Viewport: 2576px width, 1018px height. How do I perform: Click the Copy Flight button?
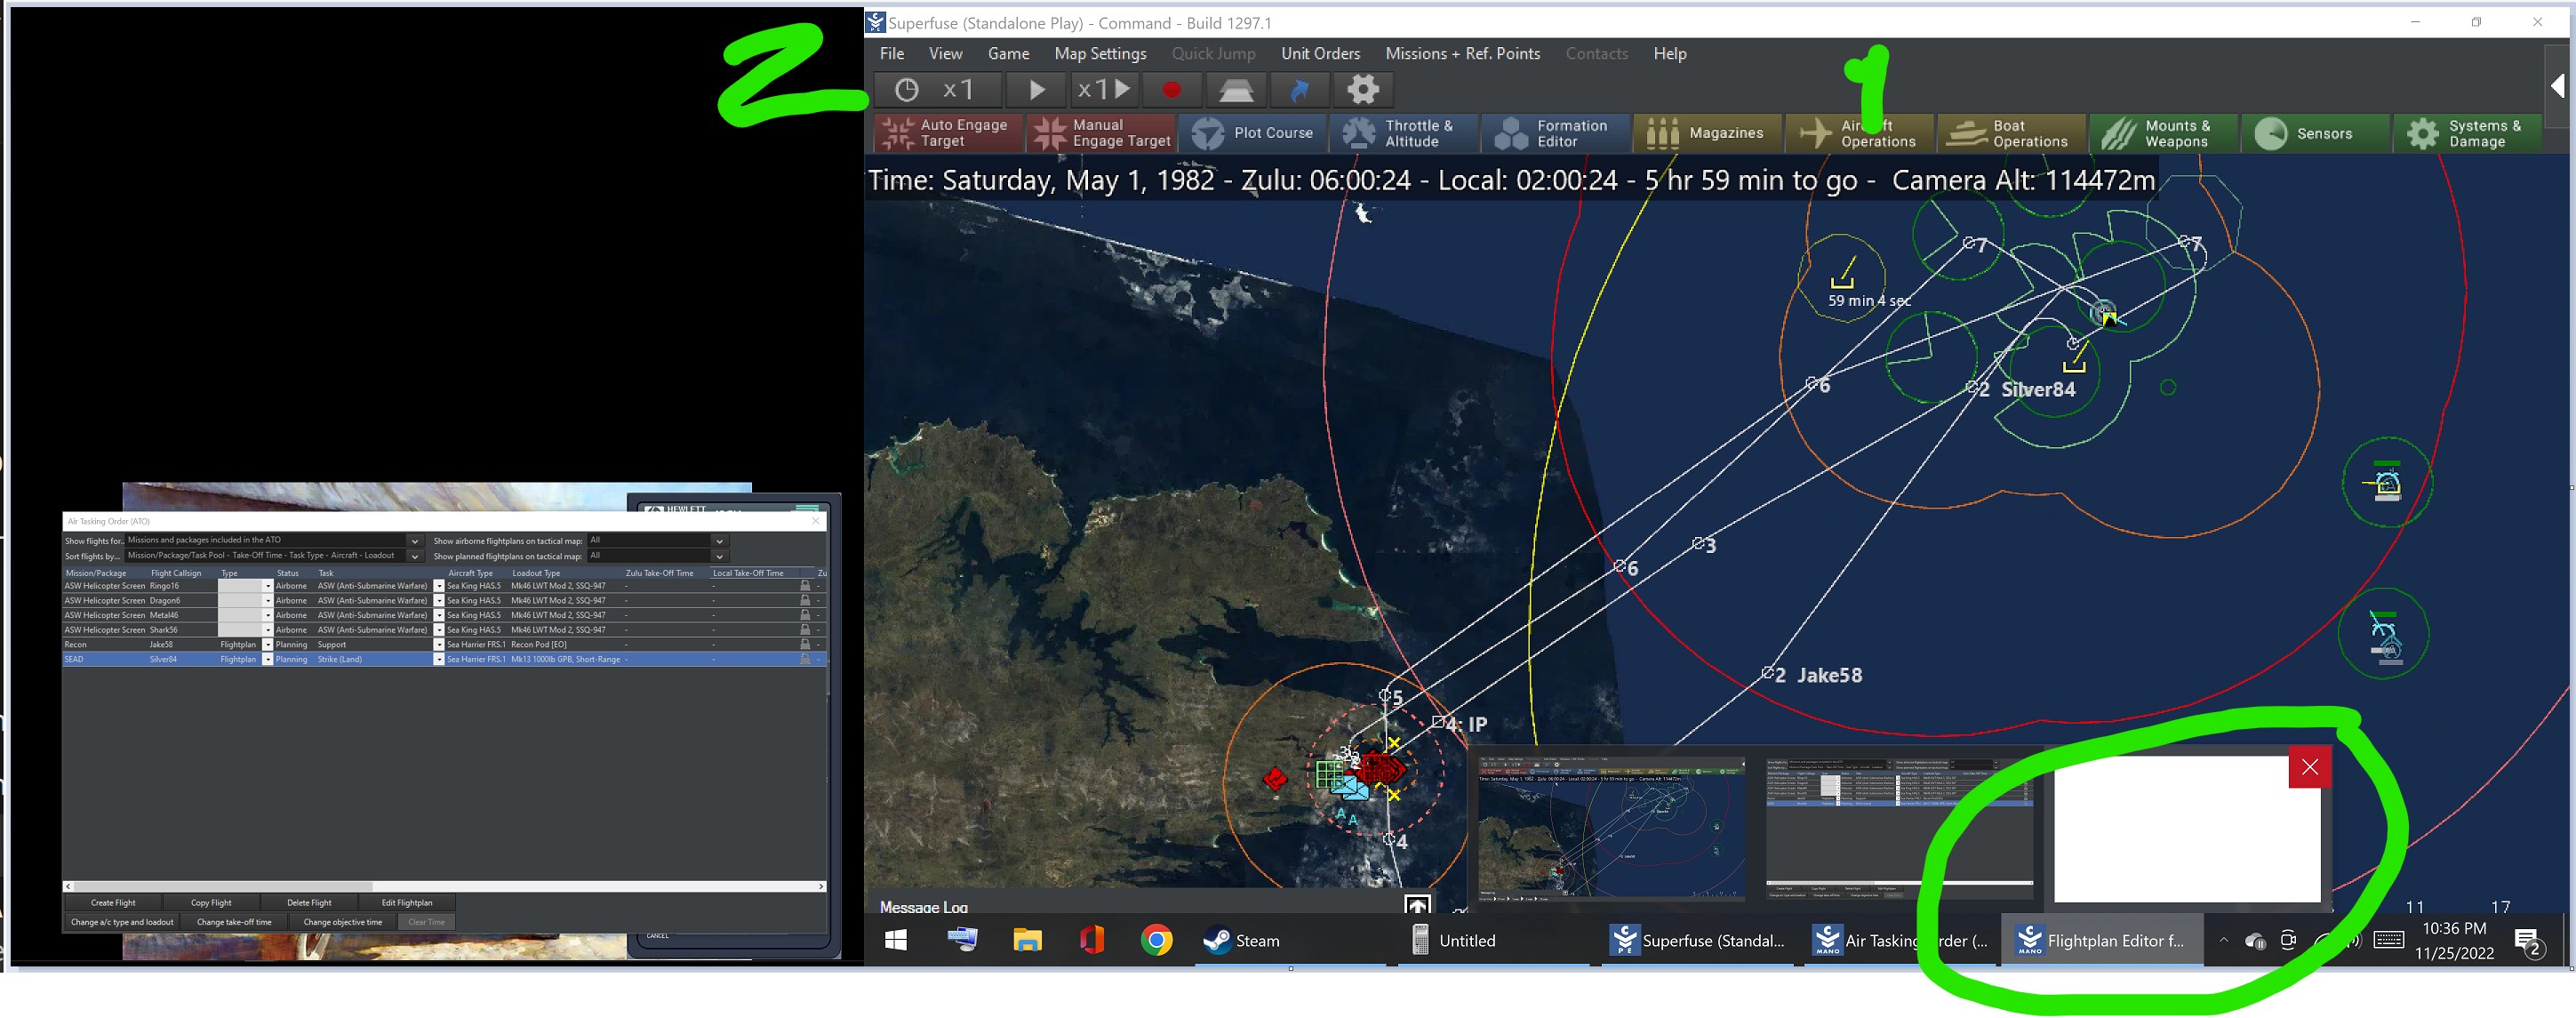(211, 903)
